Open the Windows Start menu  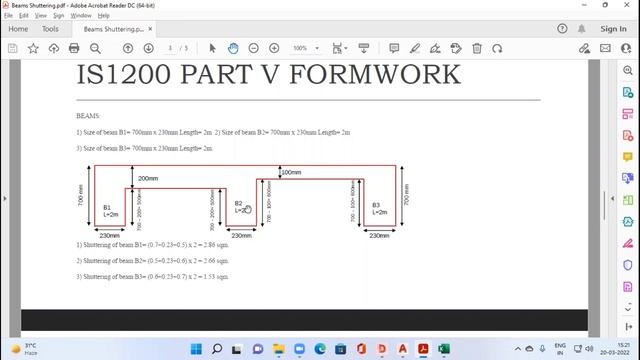196,349
